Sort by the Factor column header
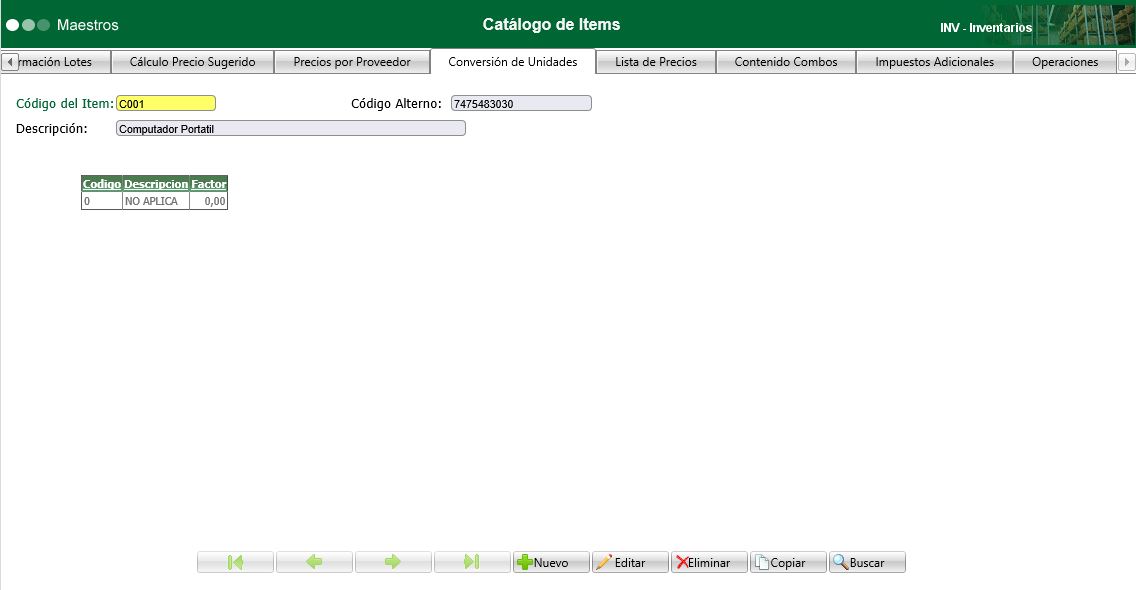 pyautogui.click(x=208, y=183)
